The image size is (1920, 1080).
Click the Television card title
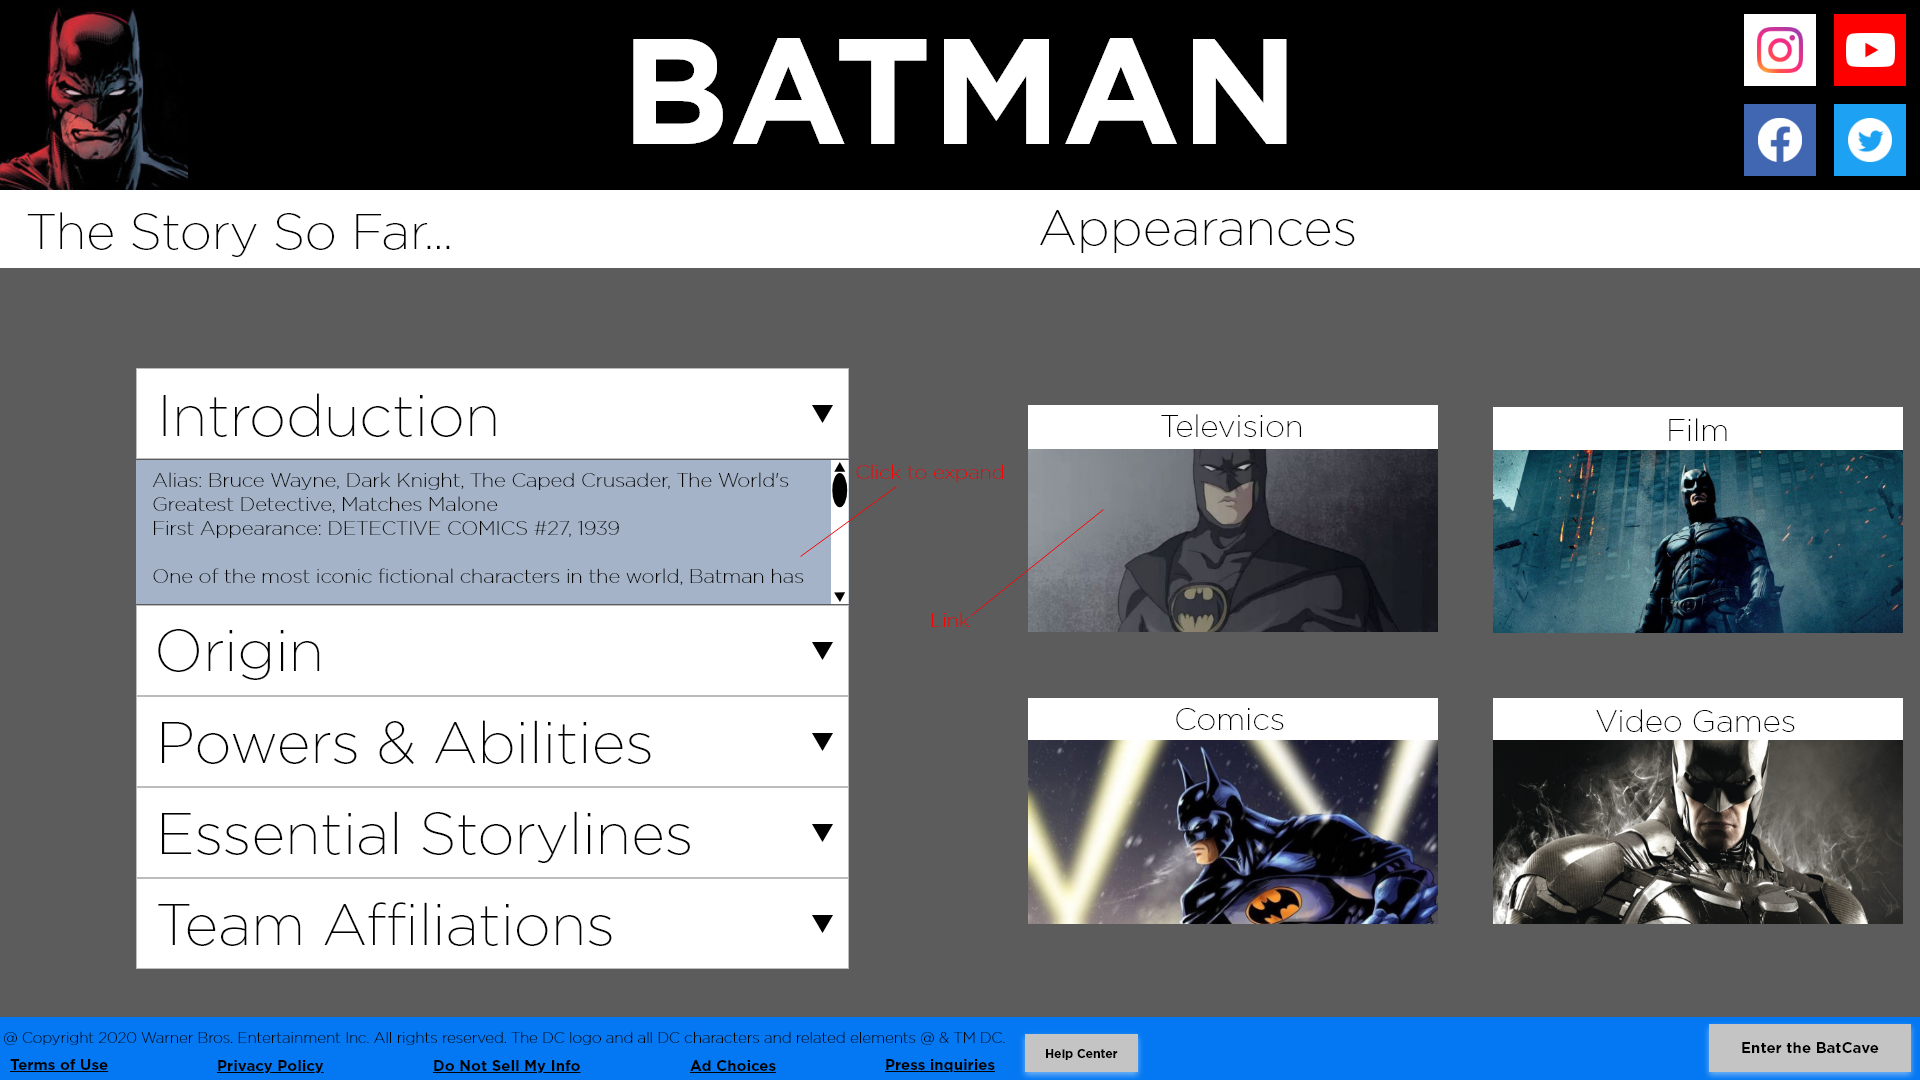point(1232,427)
